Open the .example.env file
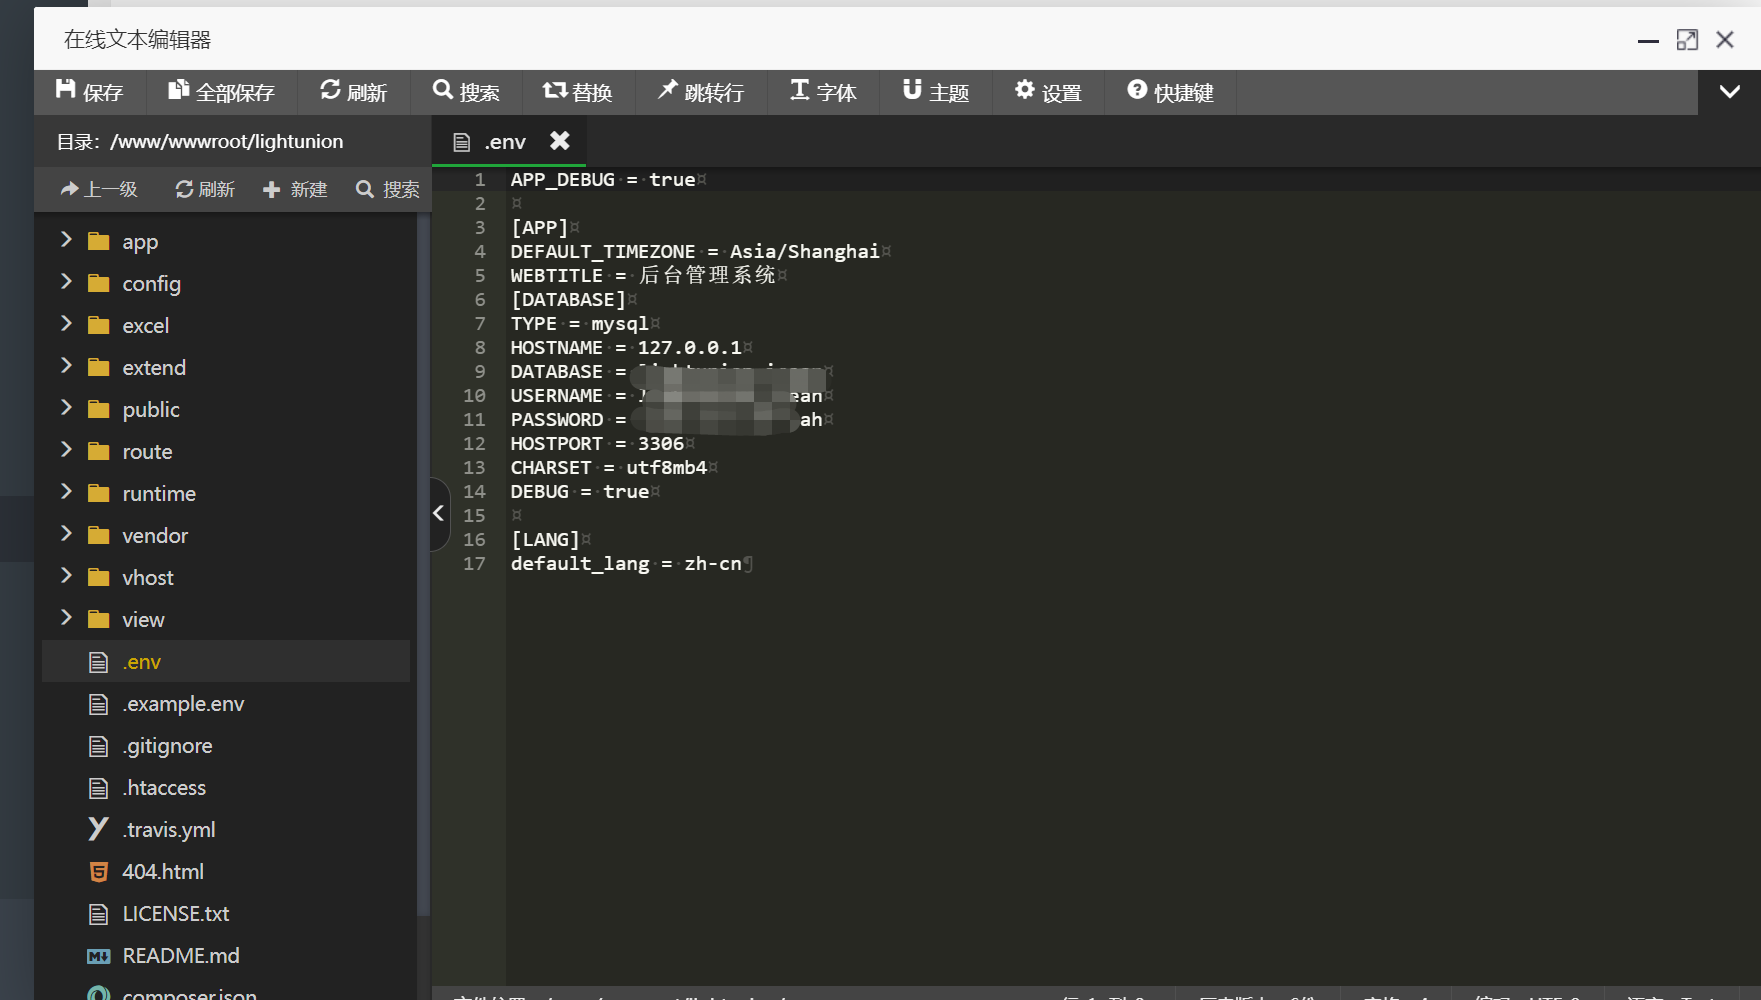 (183, 704)
